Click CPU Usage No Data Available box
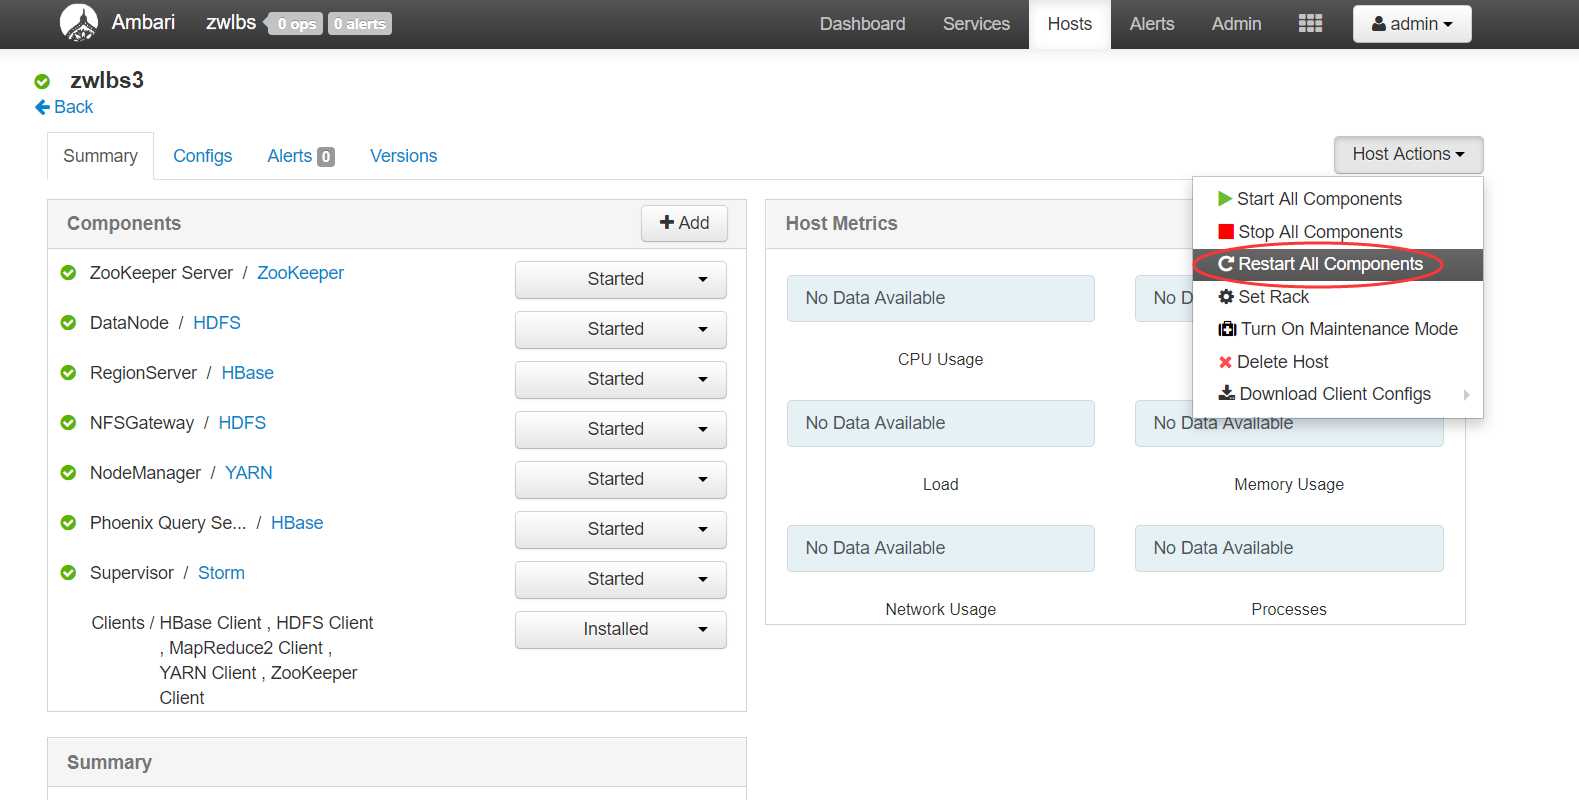Screen dimensions: 1579x800 [940, 298]
